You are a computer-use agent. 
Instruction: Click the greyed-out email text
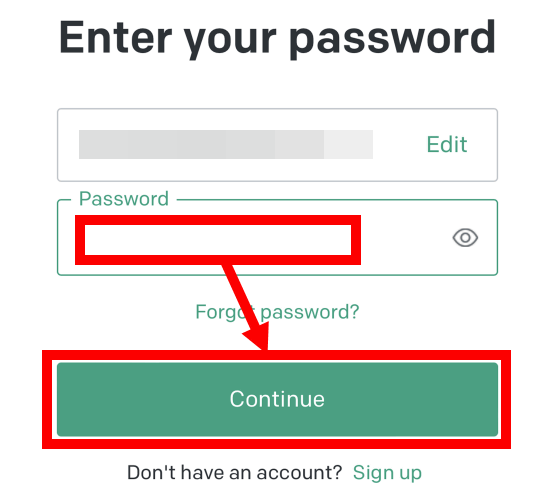click(x=226, y=144)
